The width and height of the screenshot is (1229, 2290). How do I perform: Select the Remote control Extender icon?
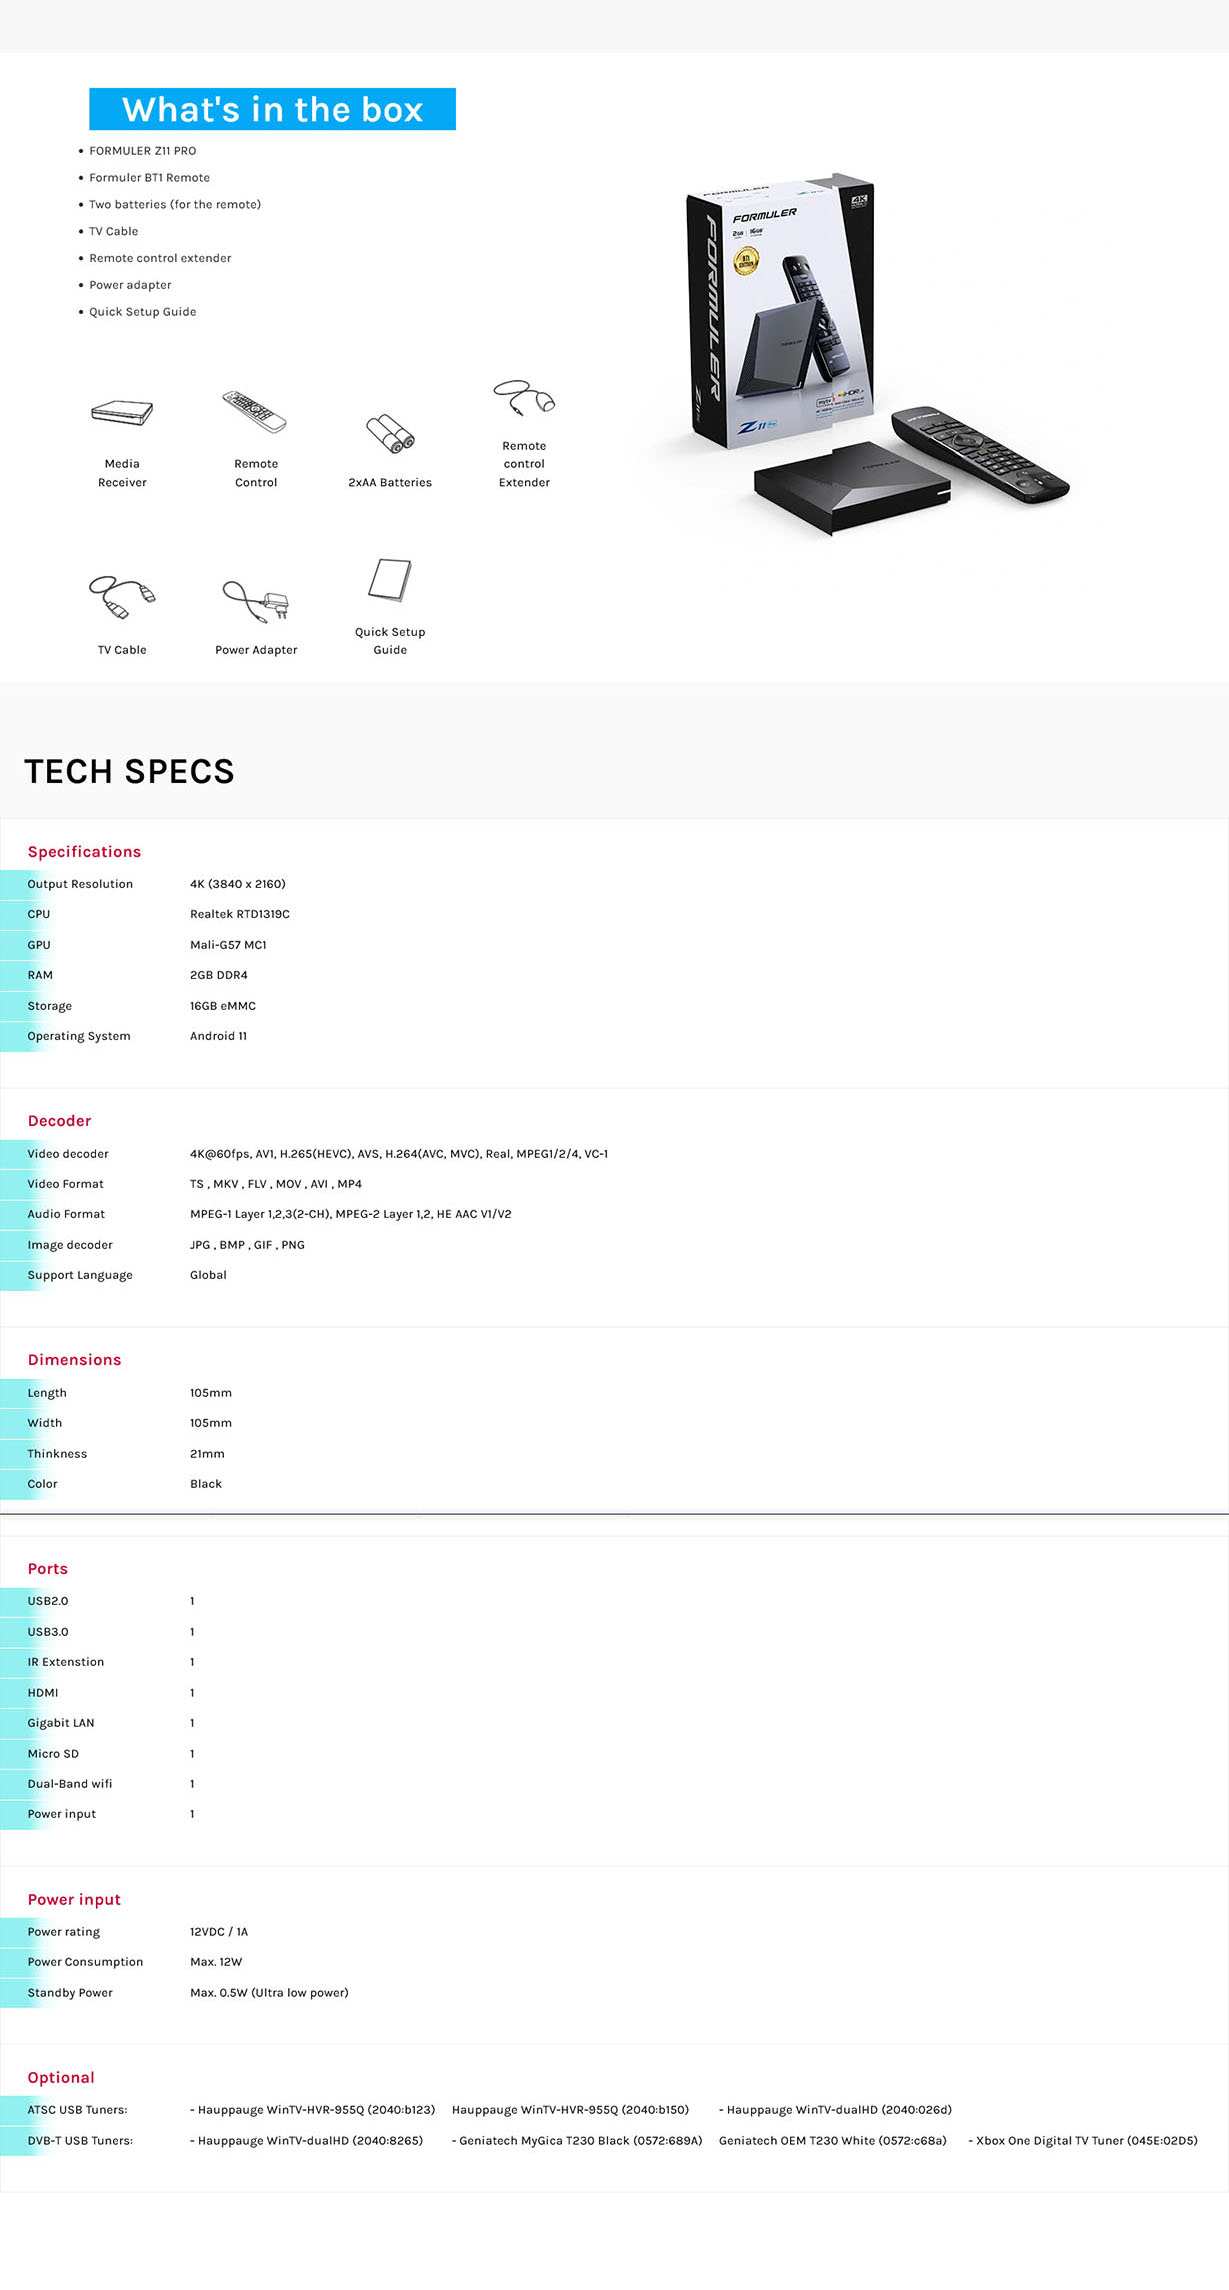(524, 397)
